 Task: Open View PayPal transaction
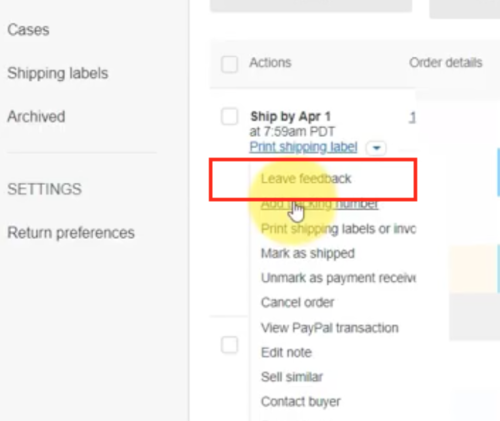(330, 328)
